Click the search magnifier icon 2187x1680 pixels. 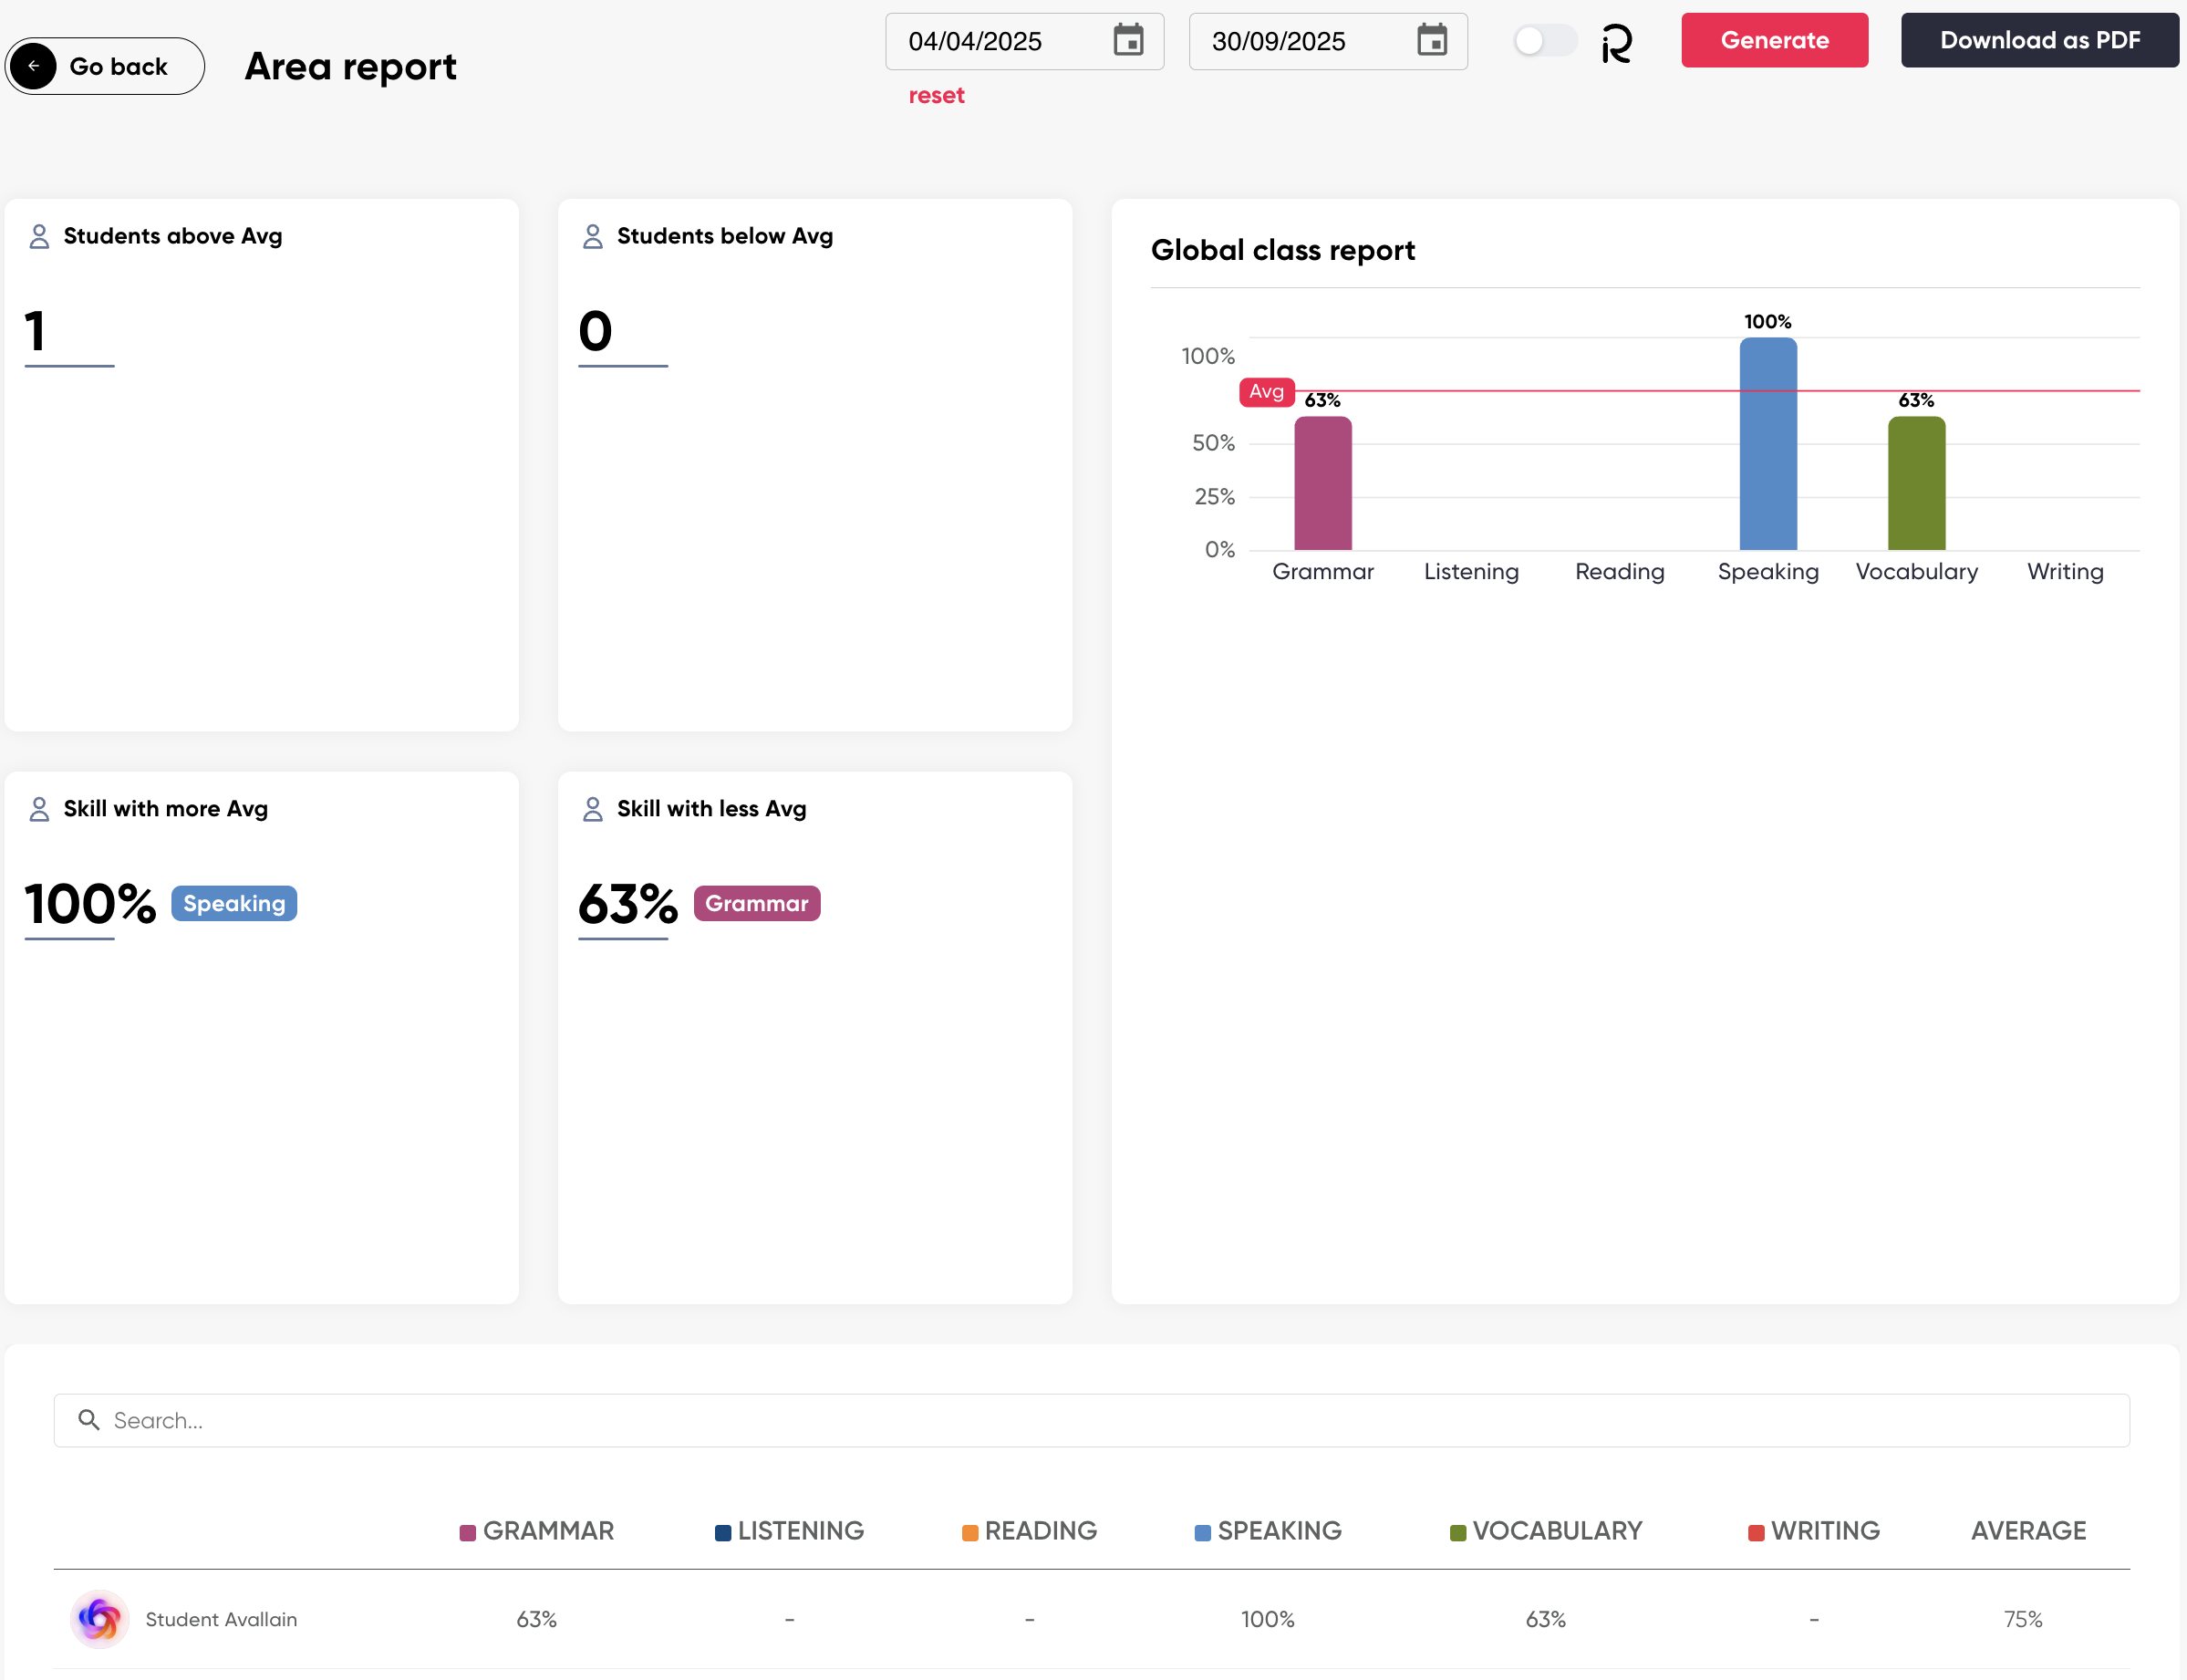coord(89,1420)
